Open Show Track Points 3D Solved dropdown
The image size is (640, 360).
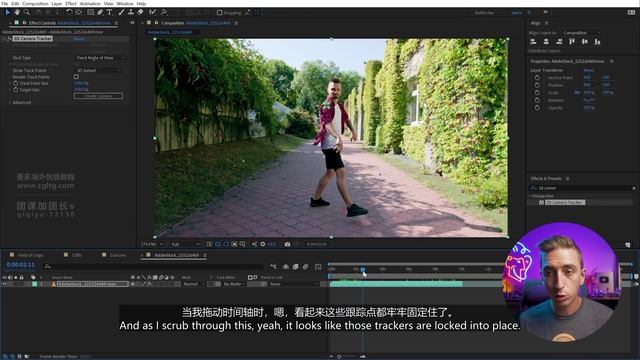pyautogui.click(x=99, y=71)
